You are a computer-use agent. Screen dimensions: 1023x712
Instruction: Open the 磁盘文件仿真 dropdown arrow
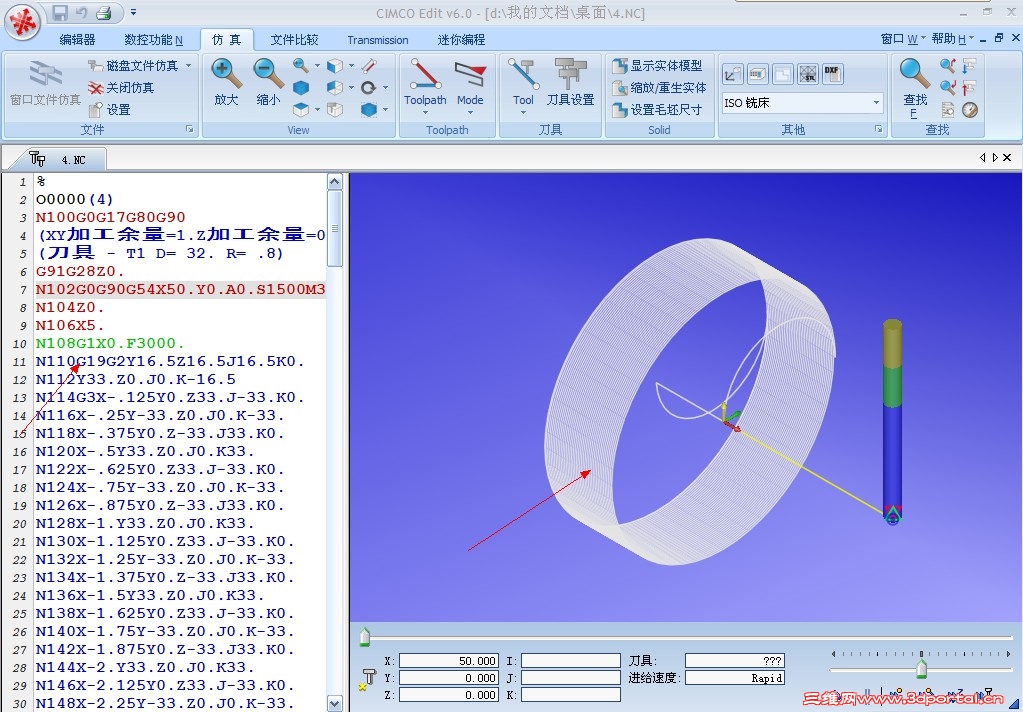(189, 65)
